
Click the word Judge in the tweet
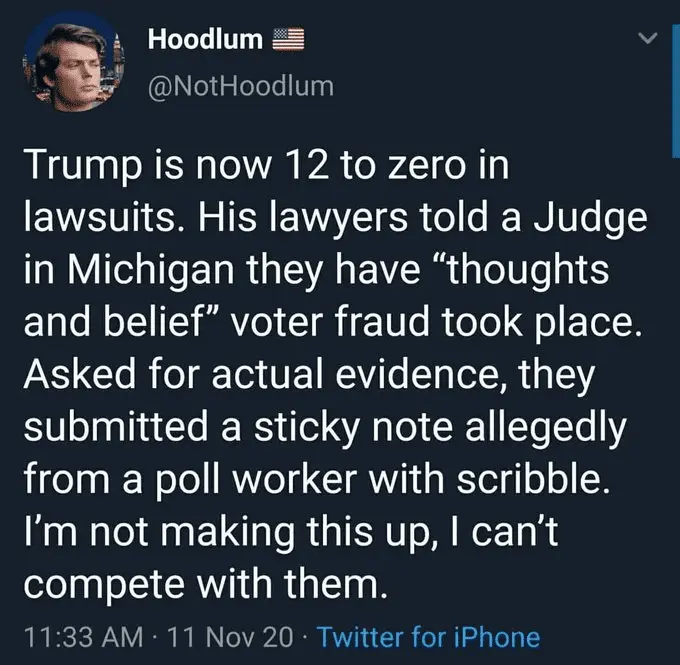pos(598,217)
